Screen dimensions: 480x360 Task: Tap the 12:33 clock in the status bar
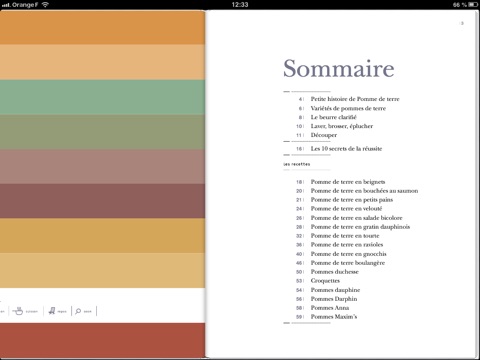240,5
